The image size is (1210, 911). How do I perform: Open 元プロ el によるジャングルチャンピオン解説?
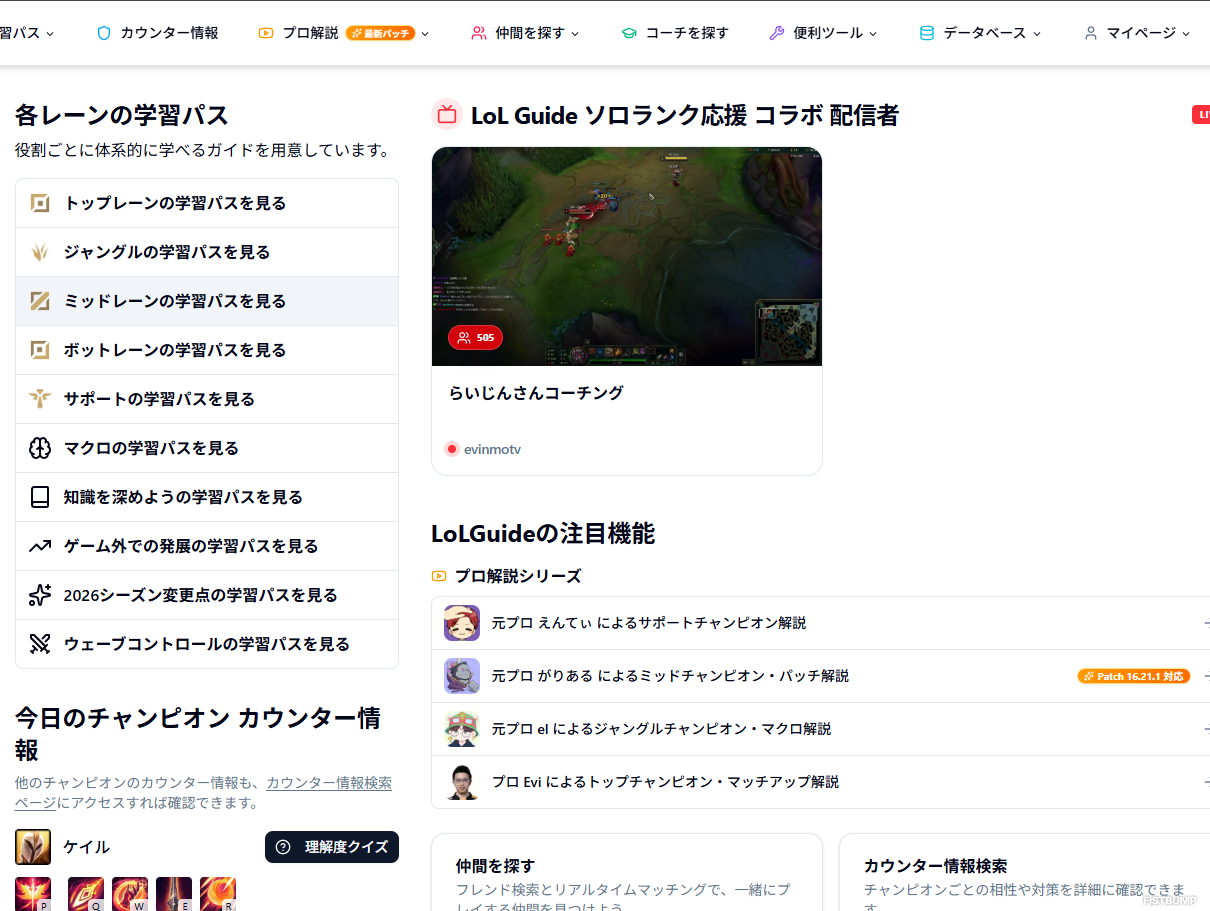pos(821,729)
